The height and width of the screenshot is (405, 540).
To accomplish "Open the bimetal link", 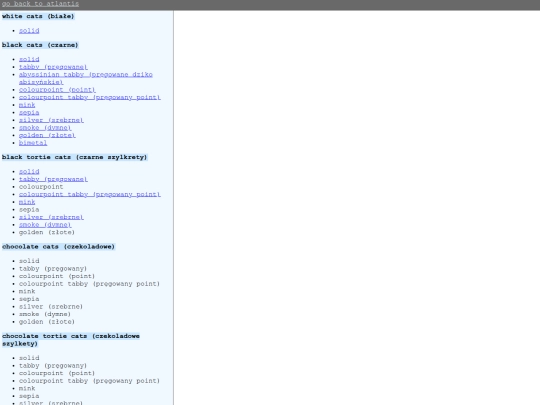I will point(33,143).
